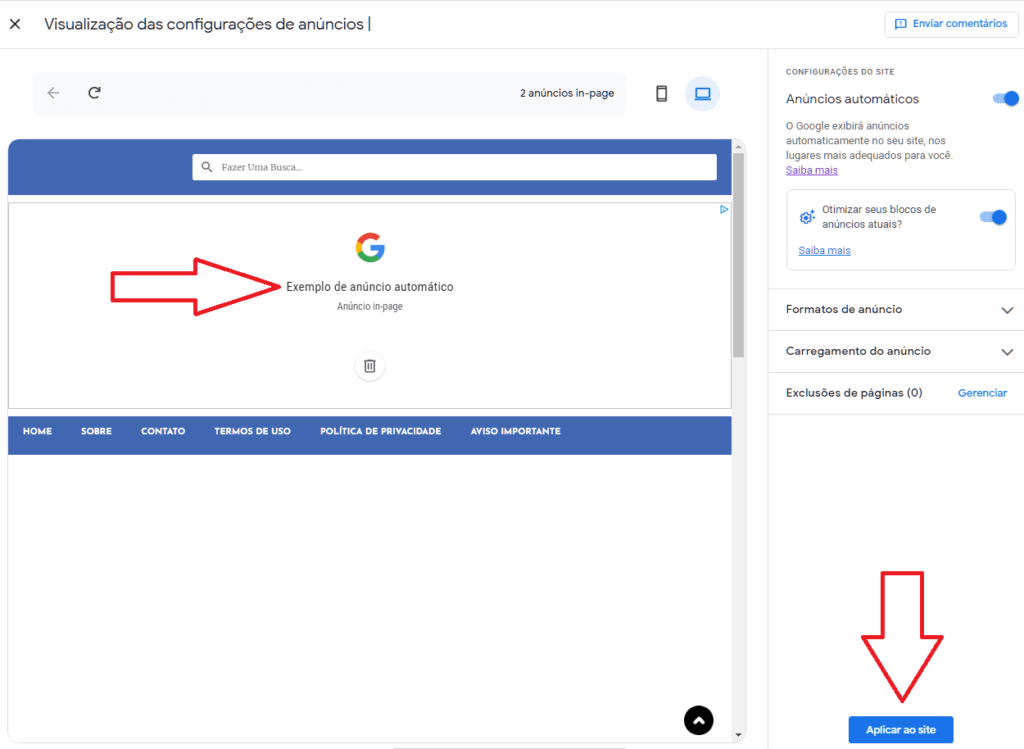Image resolution: width=1024 pixels, height=749 pixels.
Task: Click the preview scrollbar down arrow
Action: (739, 735)
